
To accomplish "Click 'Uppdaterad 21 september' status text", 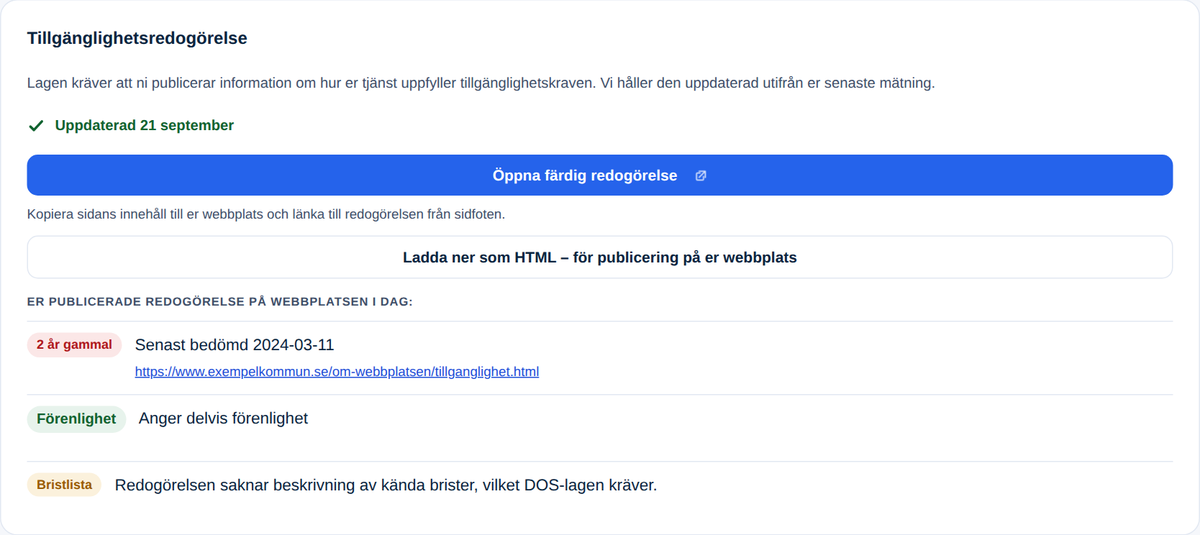I will coord(144,126).
